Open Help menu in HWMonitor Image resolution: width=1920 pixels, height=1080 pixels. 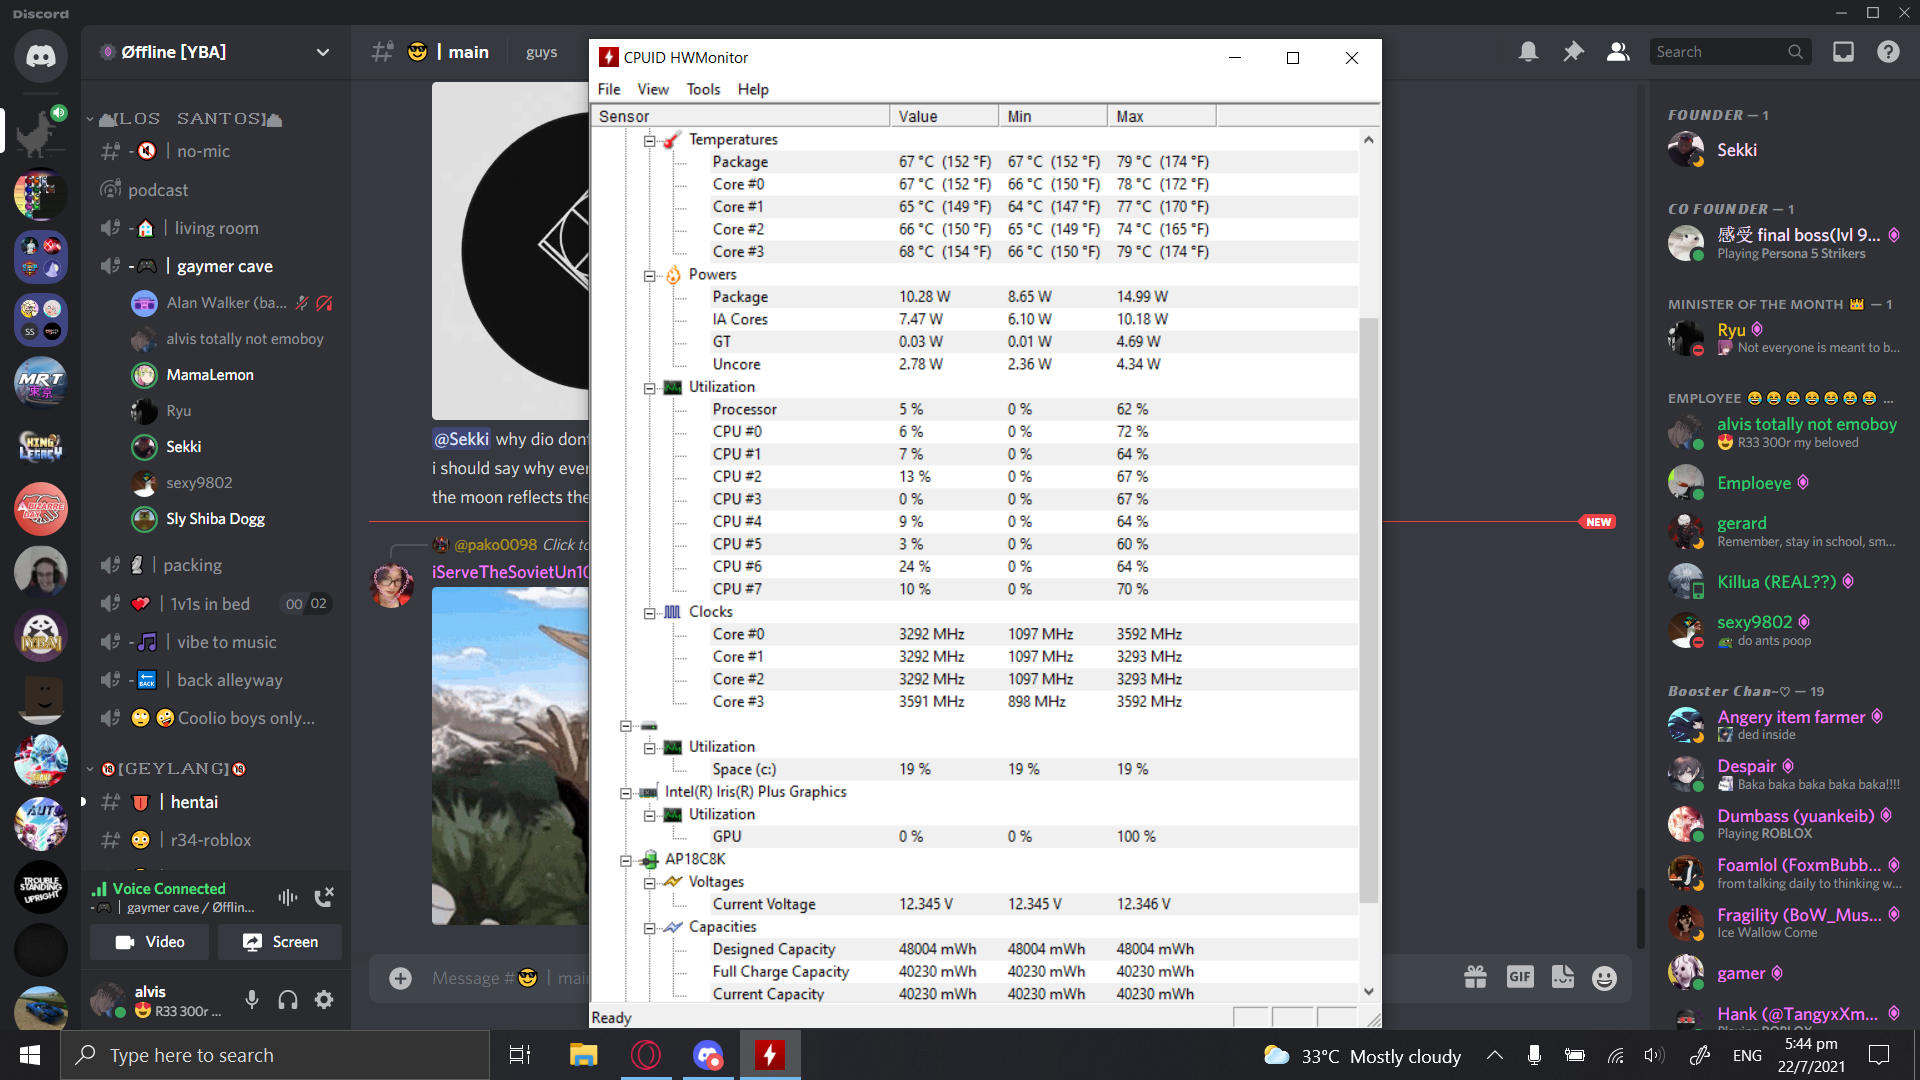coord(753,89)
